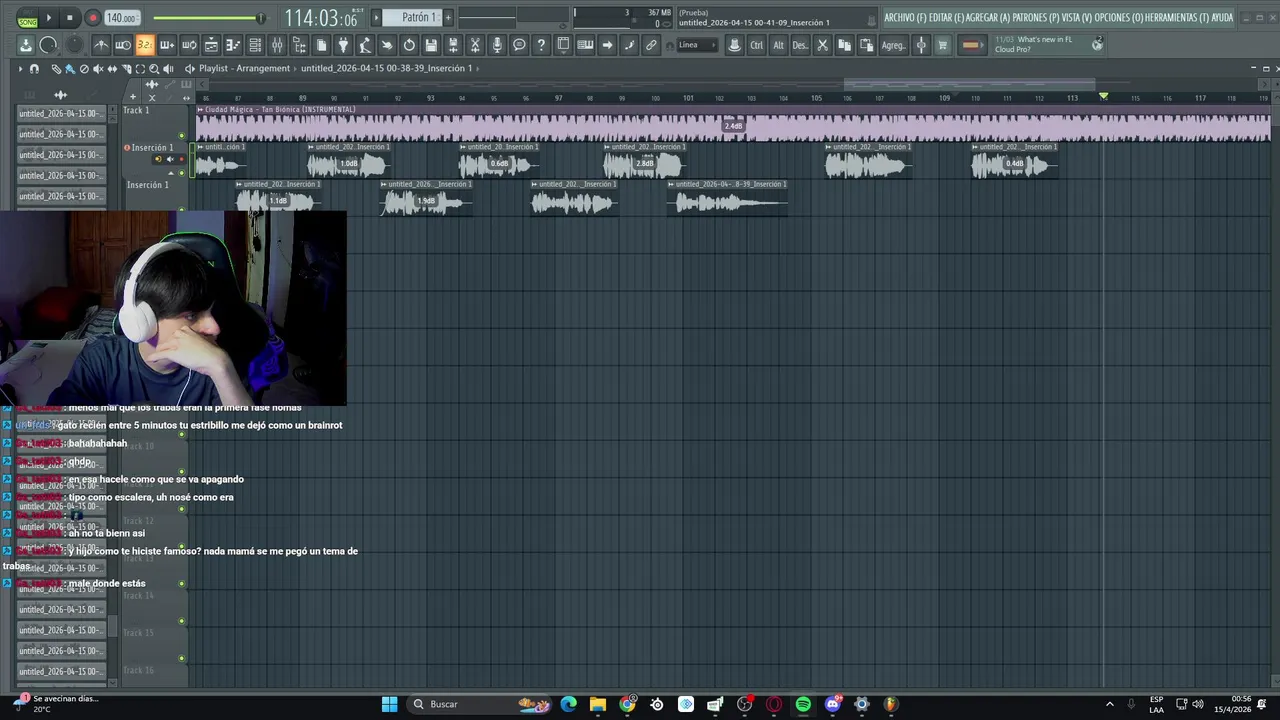Click the Ctrl shortcut button
This screenshot has height=720, width=1280.
click(756, 45)
